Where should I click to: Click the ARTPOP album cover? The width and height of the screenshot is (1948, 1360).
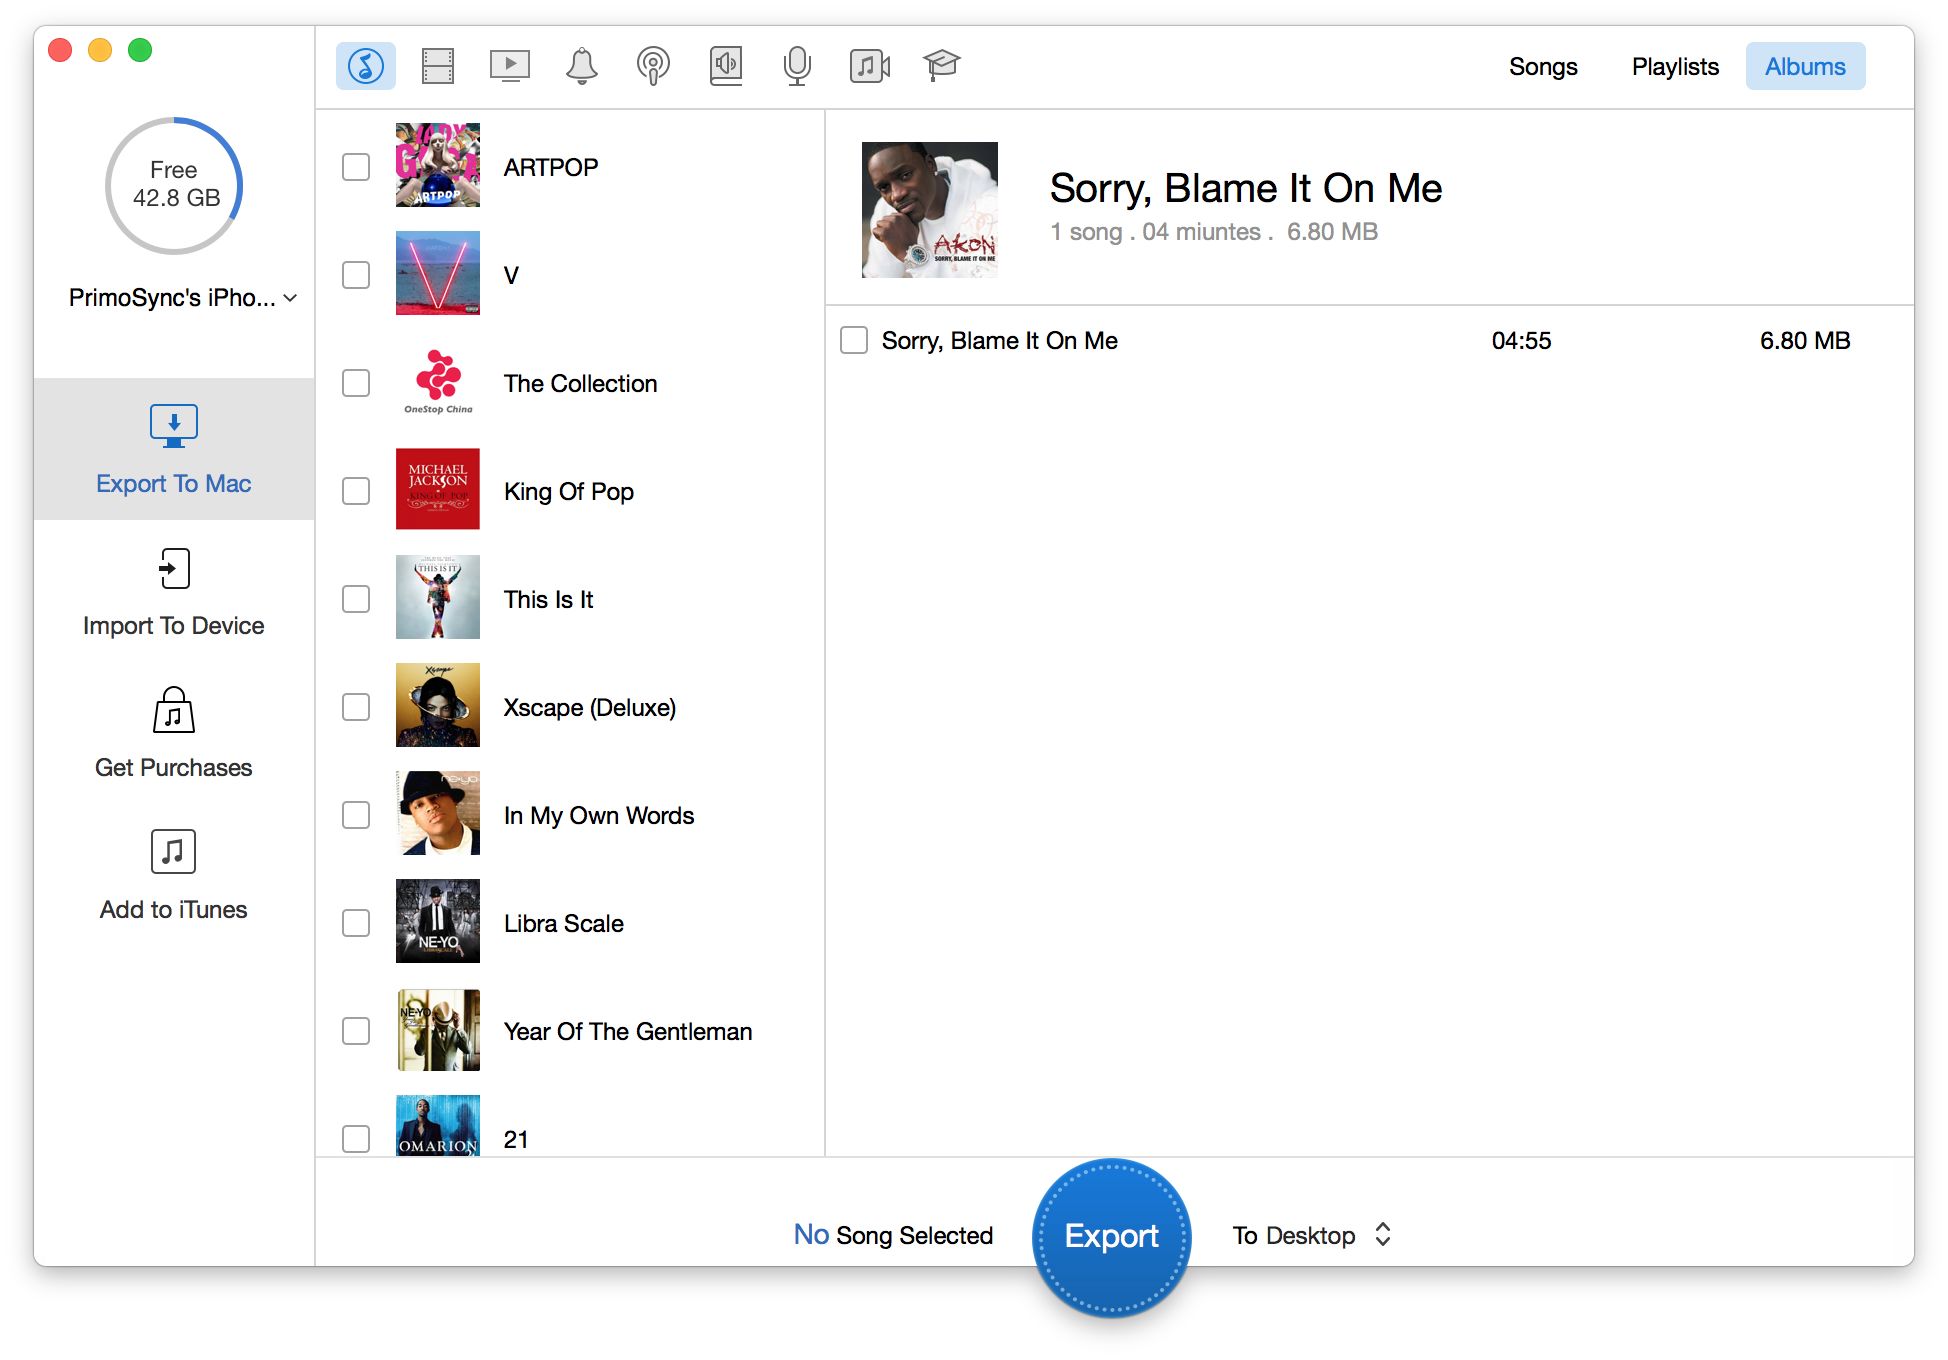(x=438, y=165)
